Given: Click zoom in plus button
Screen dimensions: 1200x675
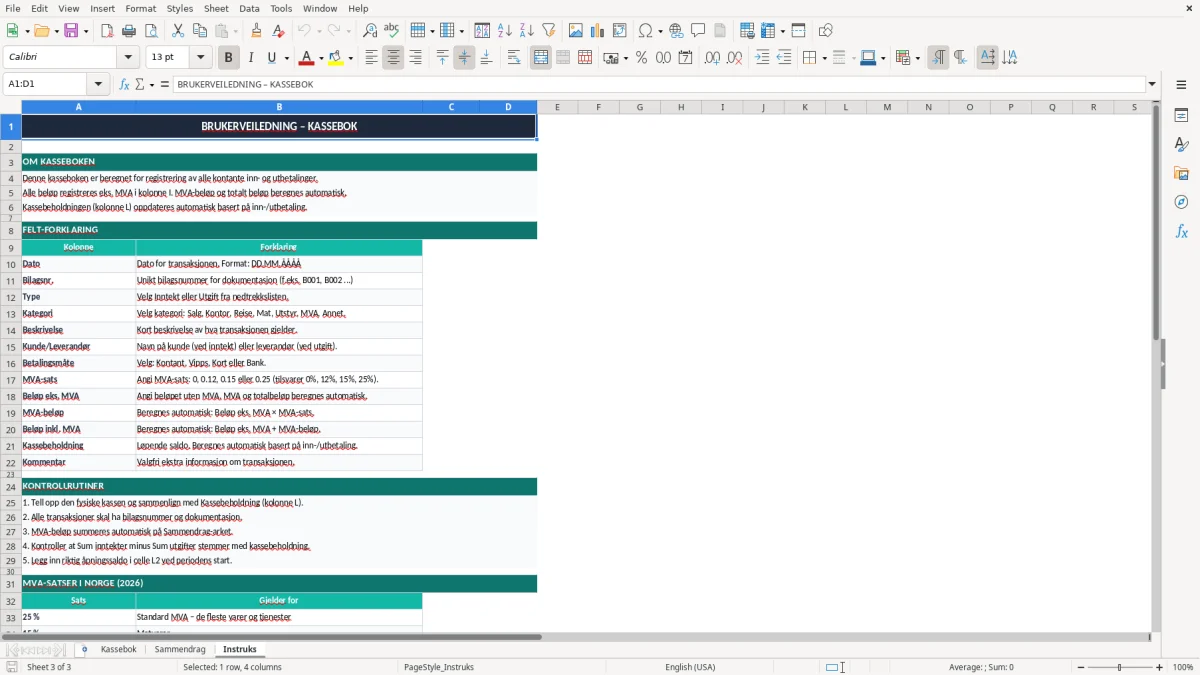Looking at the screenshot, I should point(1160,667).
